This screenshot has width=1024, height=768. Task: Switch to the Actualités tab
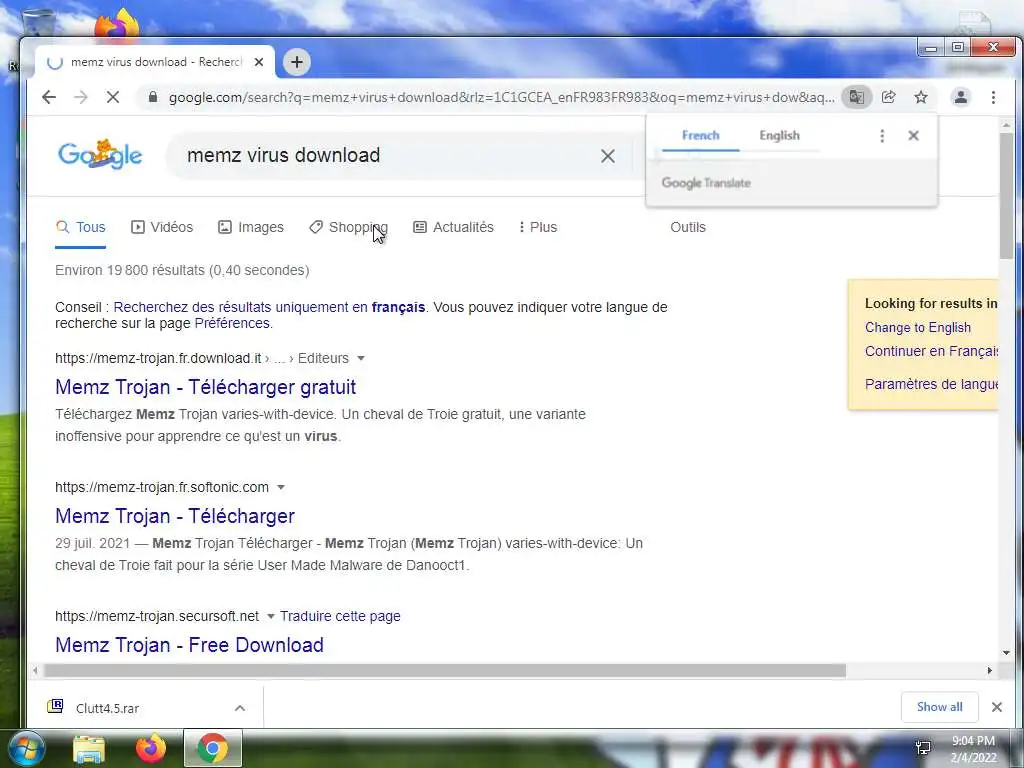[x=453, y=227]
